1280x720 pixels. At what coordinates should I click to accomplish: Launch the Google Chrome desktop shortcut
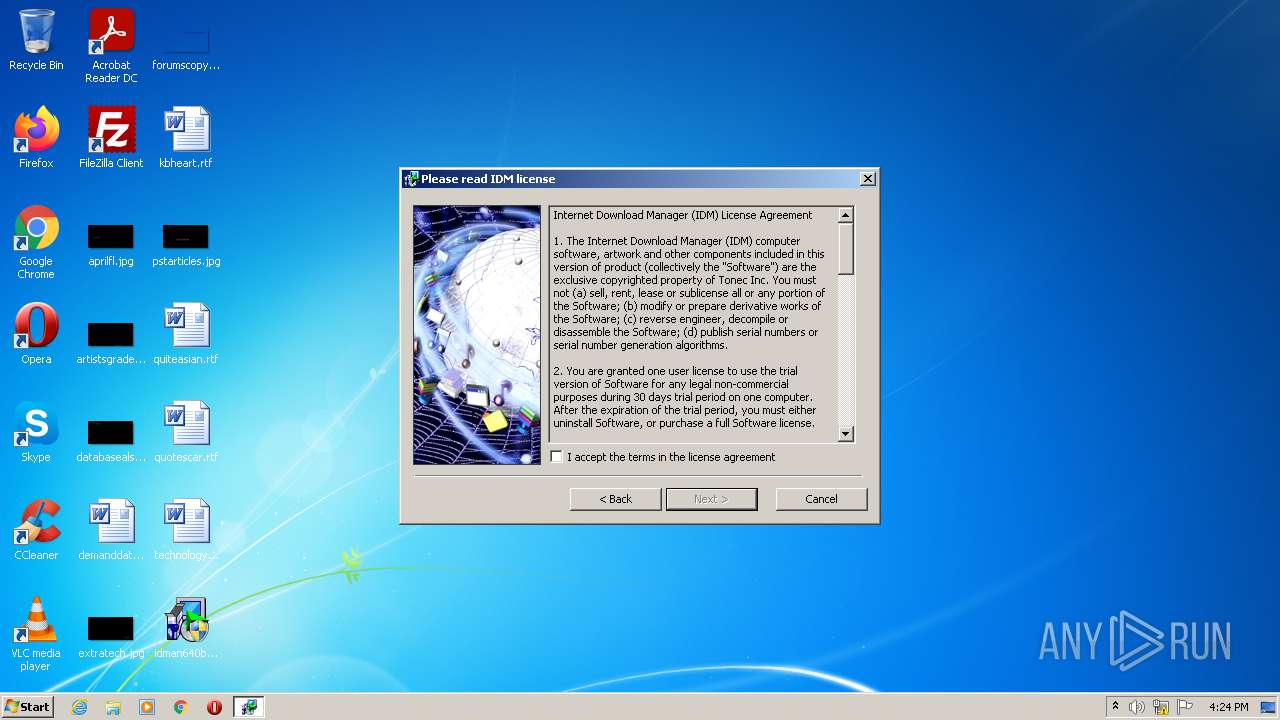coord(36,242)
